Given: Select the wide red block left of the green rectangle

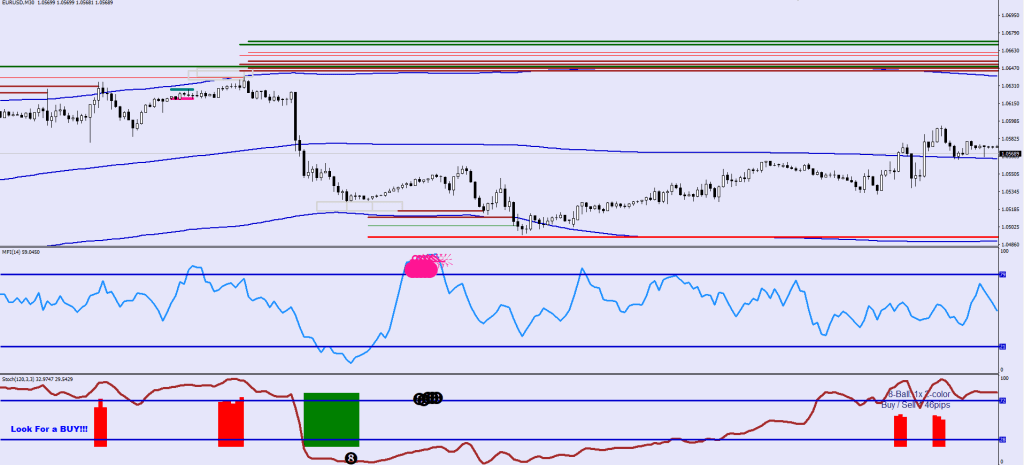Looking at the screenshot, I should pos(231,424).
